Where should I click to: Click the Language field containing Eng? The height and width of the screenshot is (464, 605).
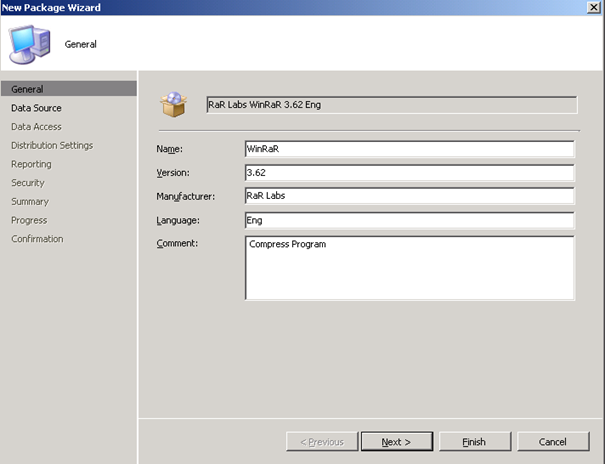point(409,220)
